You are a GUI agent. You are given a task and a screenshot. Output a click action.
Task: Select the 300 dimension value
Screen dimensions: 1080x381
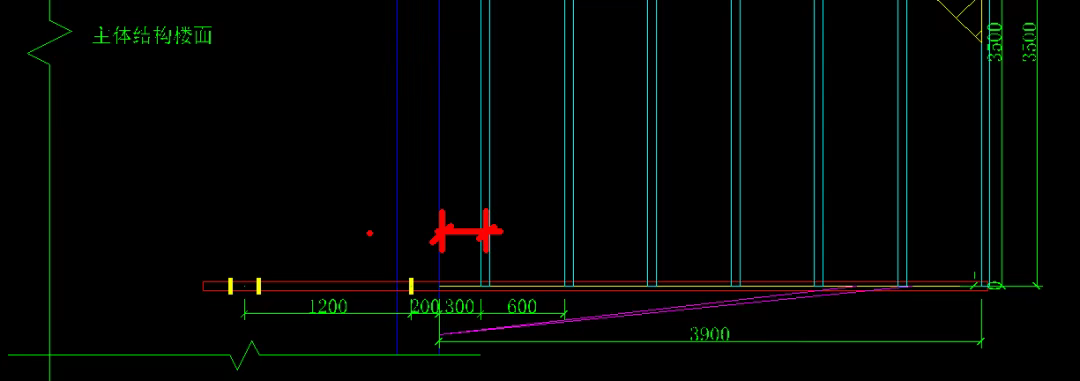459,307
